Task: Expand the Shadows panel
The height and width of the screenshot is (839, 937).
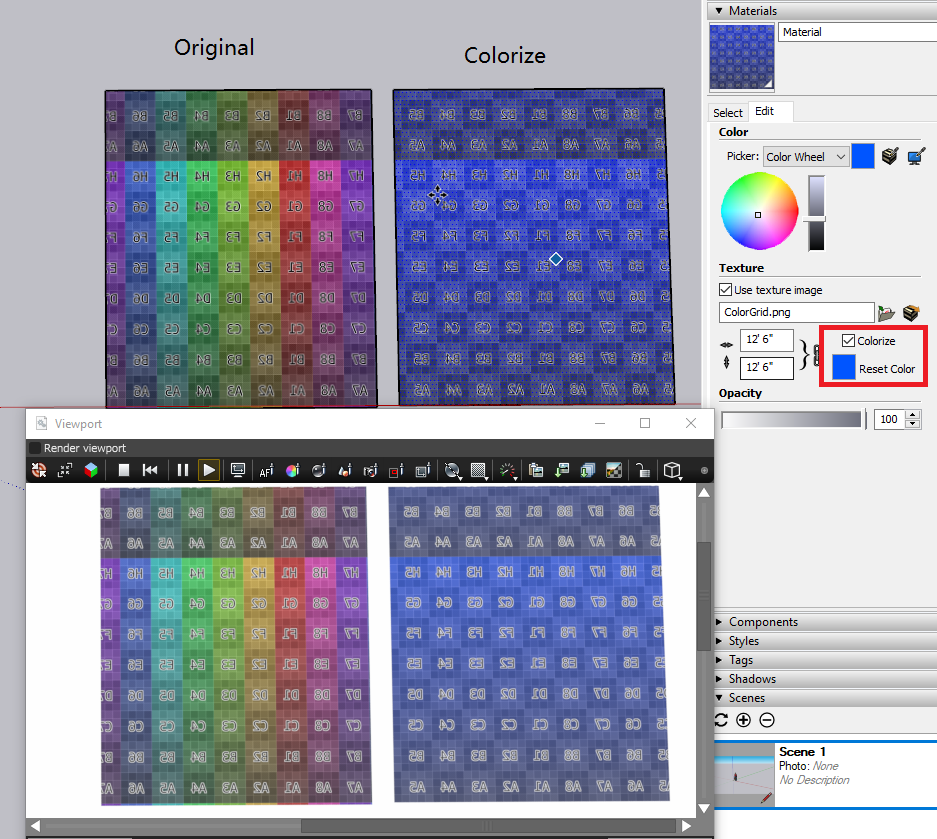Action: 719,679
